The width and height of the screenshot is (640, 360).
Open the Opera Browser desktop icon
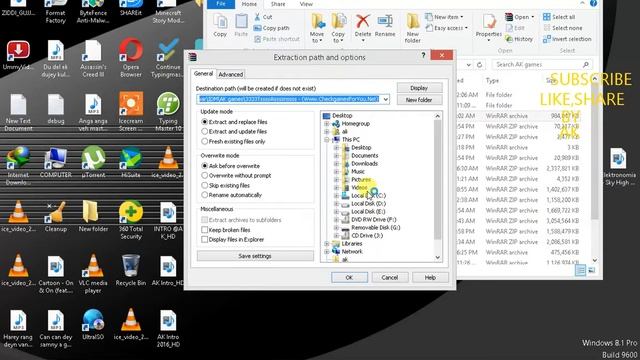131,58
